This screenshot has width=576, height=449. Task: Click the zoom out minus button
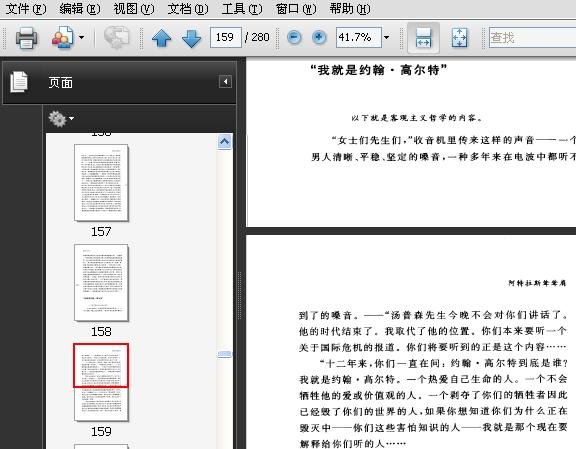pyautogui.click(x=294, y=37)
